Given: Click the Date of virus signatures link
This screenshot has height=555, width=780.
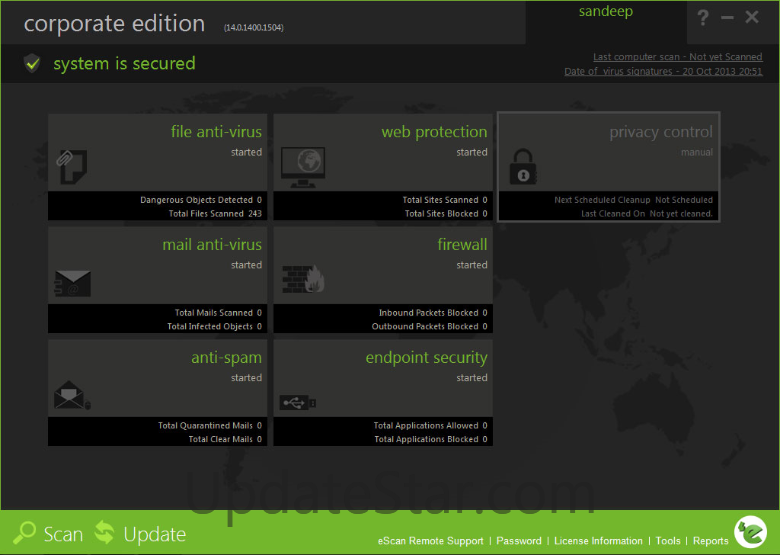Looking at the screenshot, I should 663,72.
